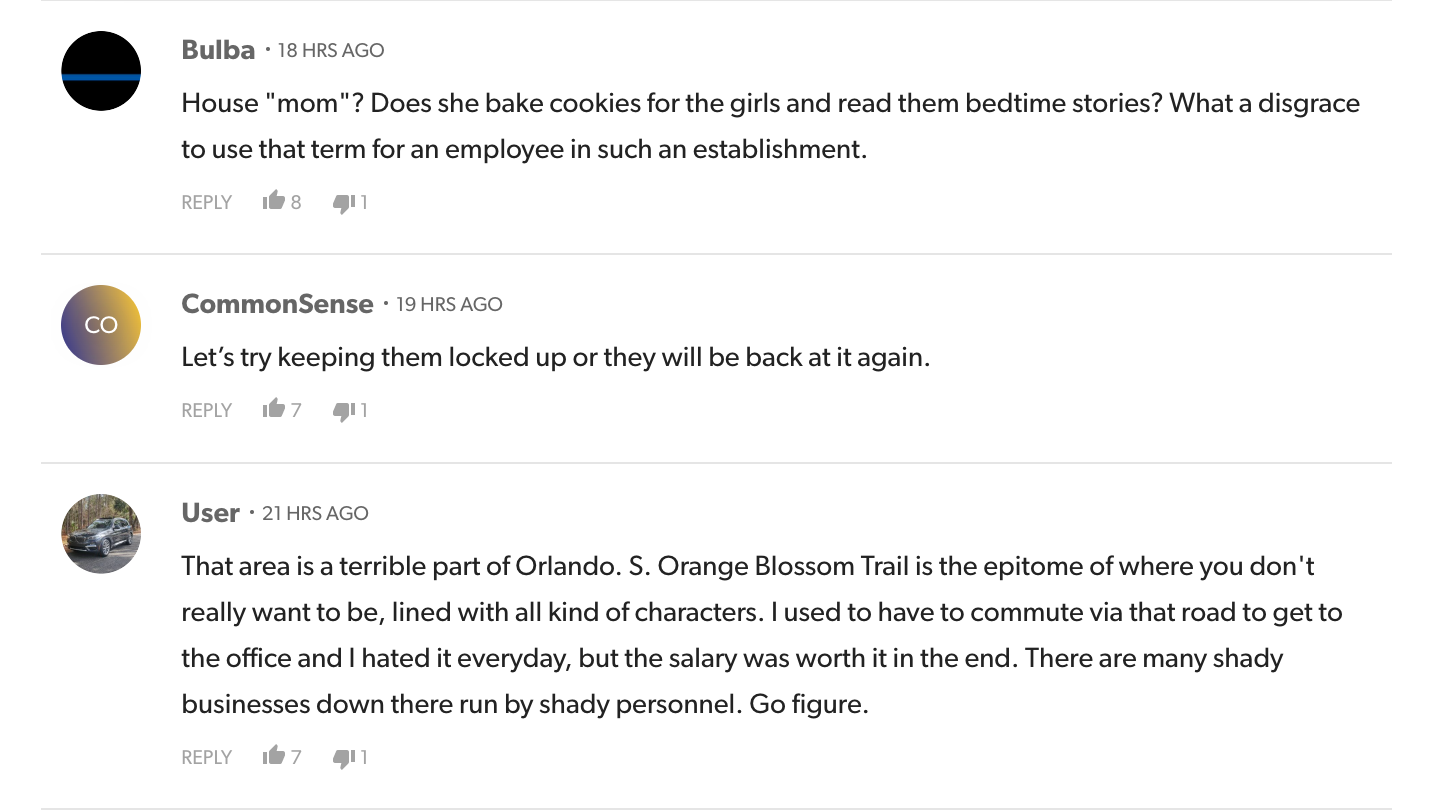This screenshot has width=1434, height=812.
Task: Visit CommonSense's profile name link
Action: [x=277, y=304]
